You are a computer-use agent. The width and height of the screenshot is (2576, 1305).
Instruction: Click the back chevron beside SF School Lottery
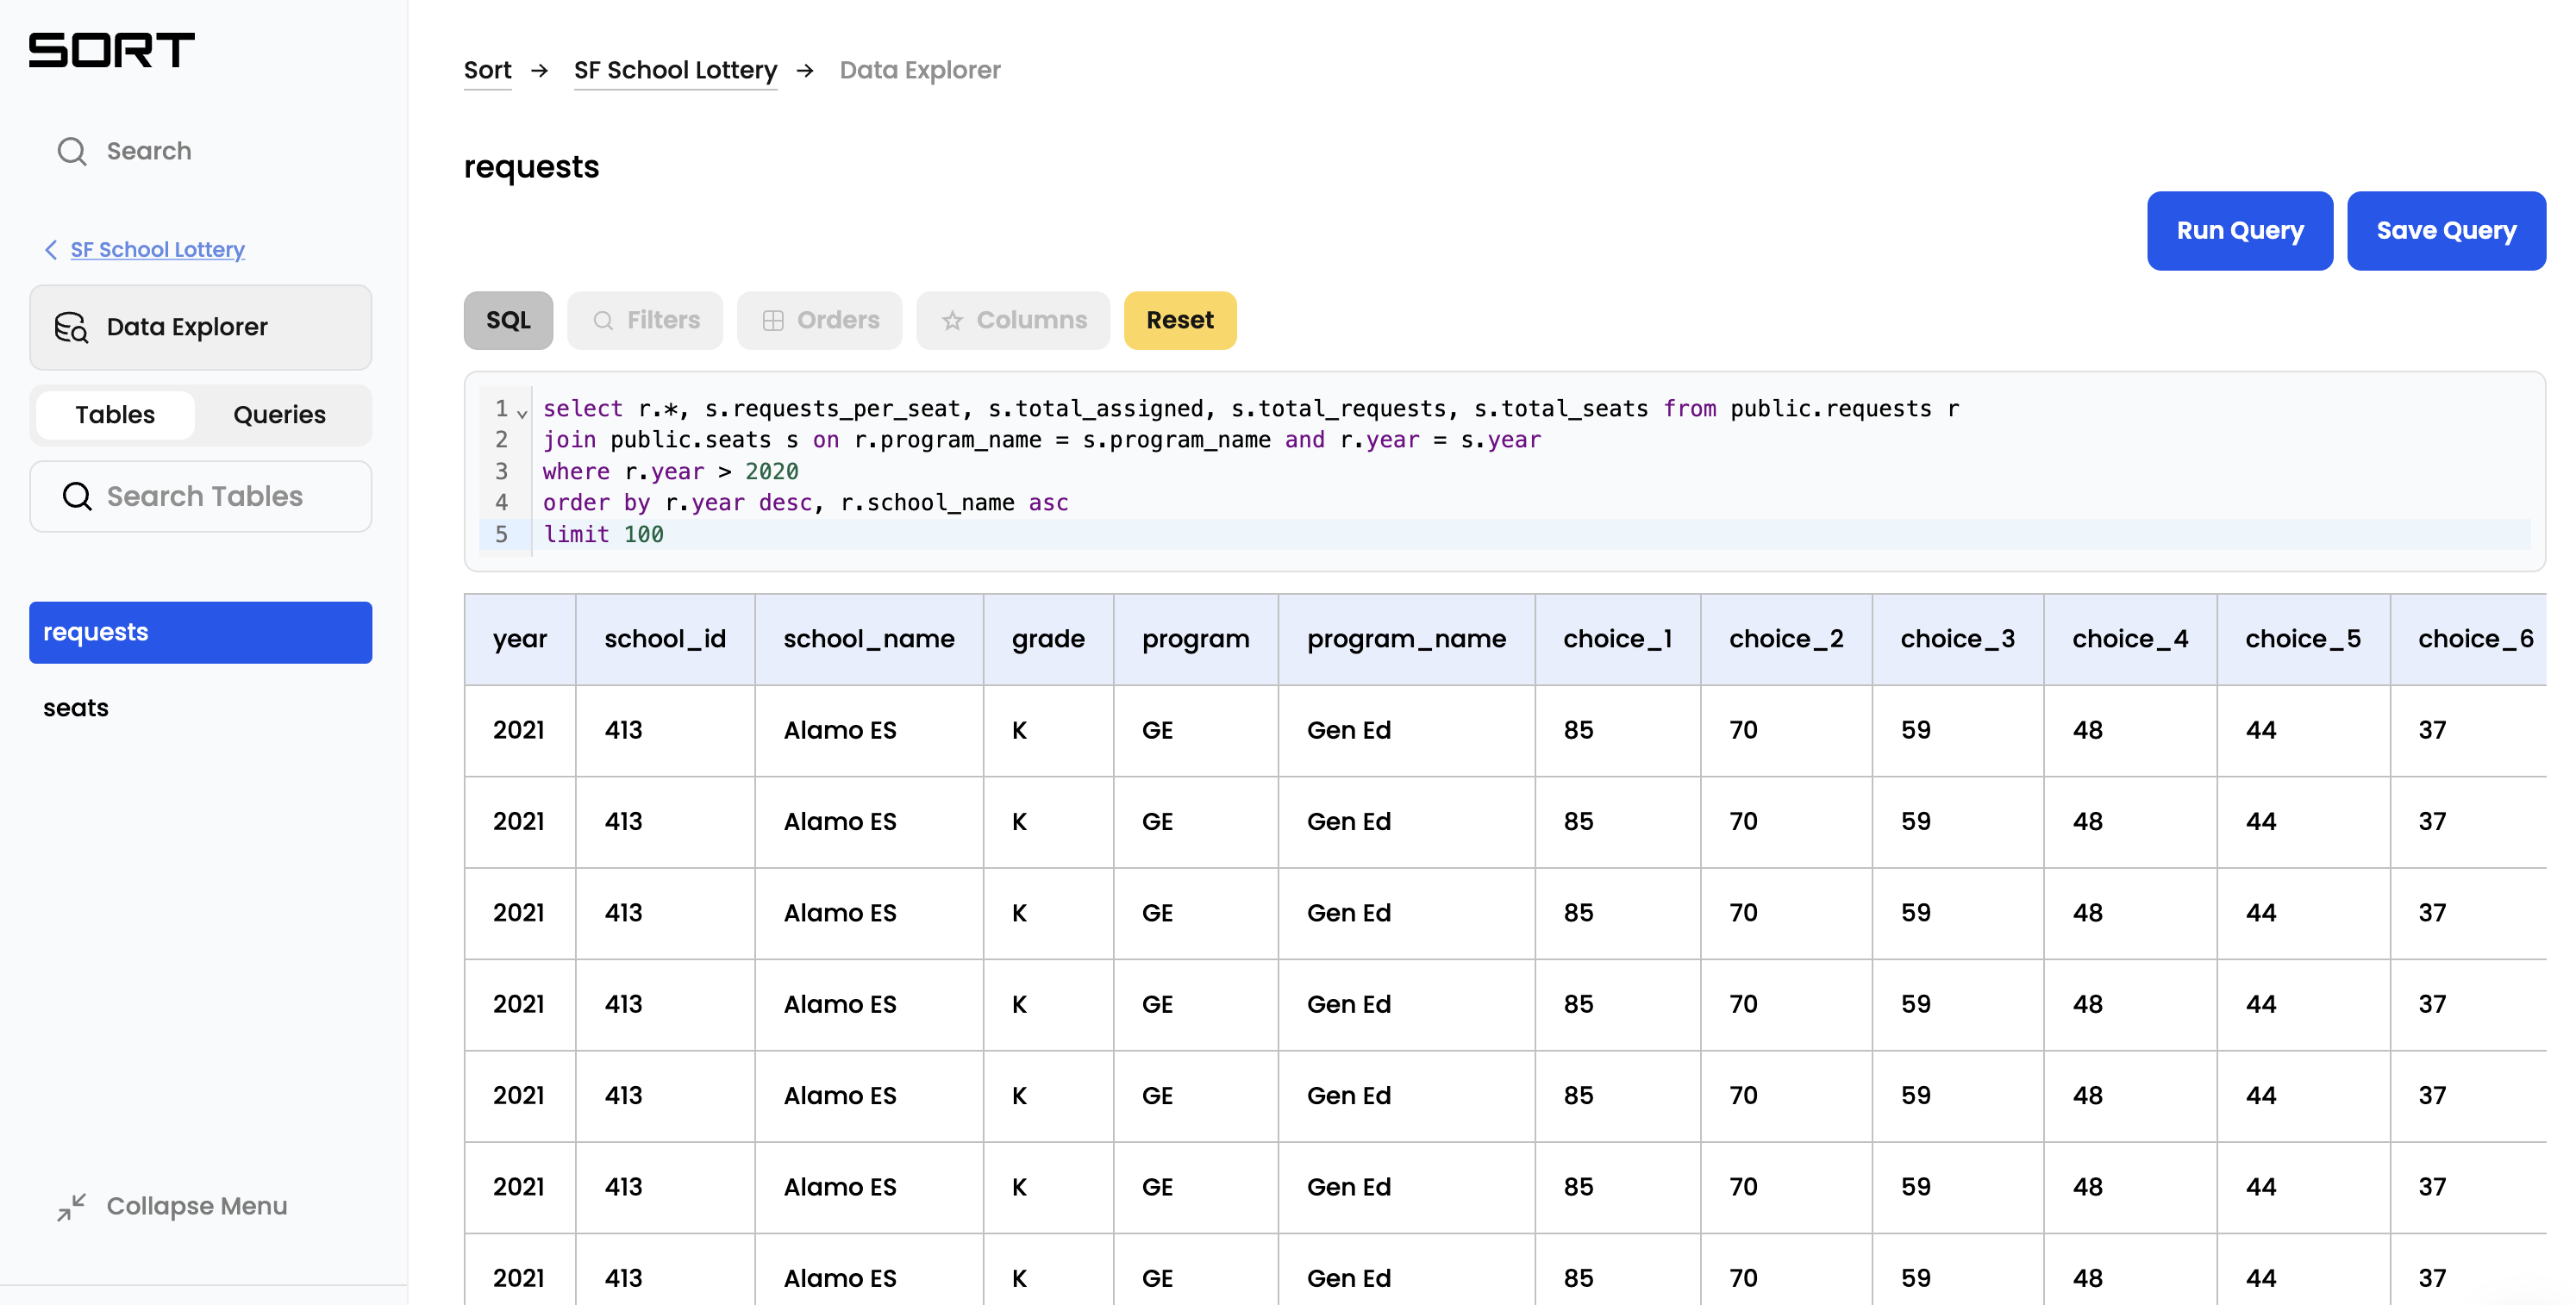[x=51, y=249]
